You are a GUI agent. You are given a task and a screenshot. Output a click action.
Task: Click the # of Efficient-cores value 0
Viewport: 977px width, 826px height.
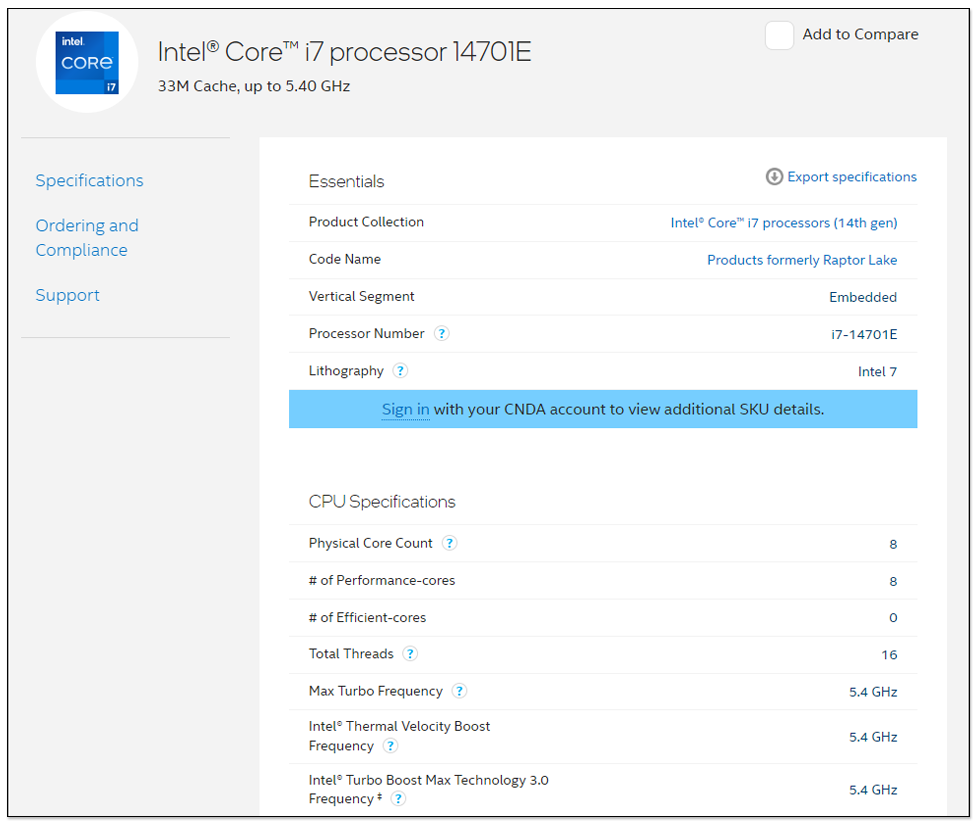(893, 618)
